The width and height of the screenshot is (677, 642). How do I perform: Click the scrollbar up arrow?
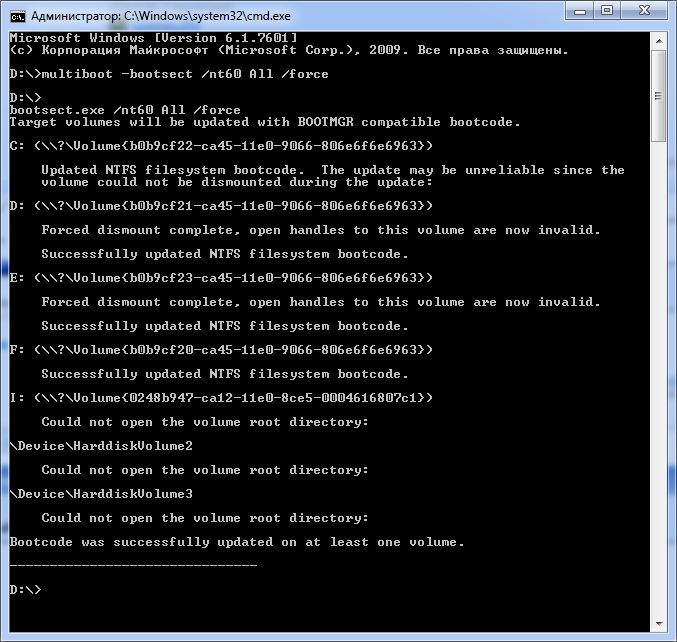click(659, 41)
